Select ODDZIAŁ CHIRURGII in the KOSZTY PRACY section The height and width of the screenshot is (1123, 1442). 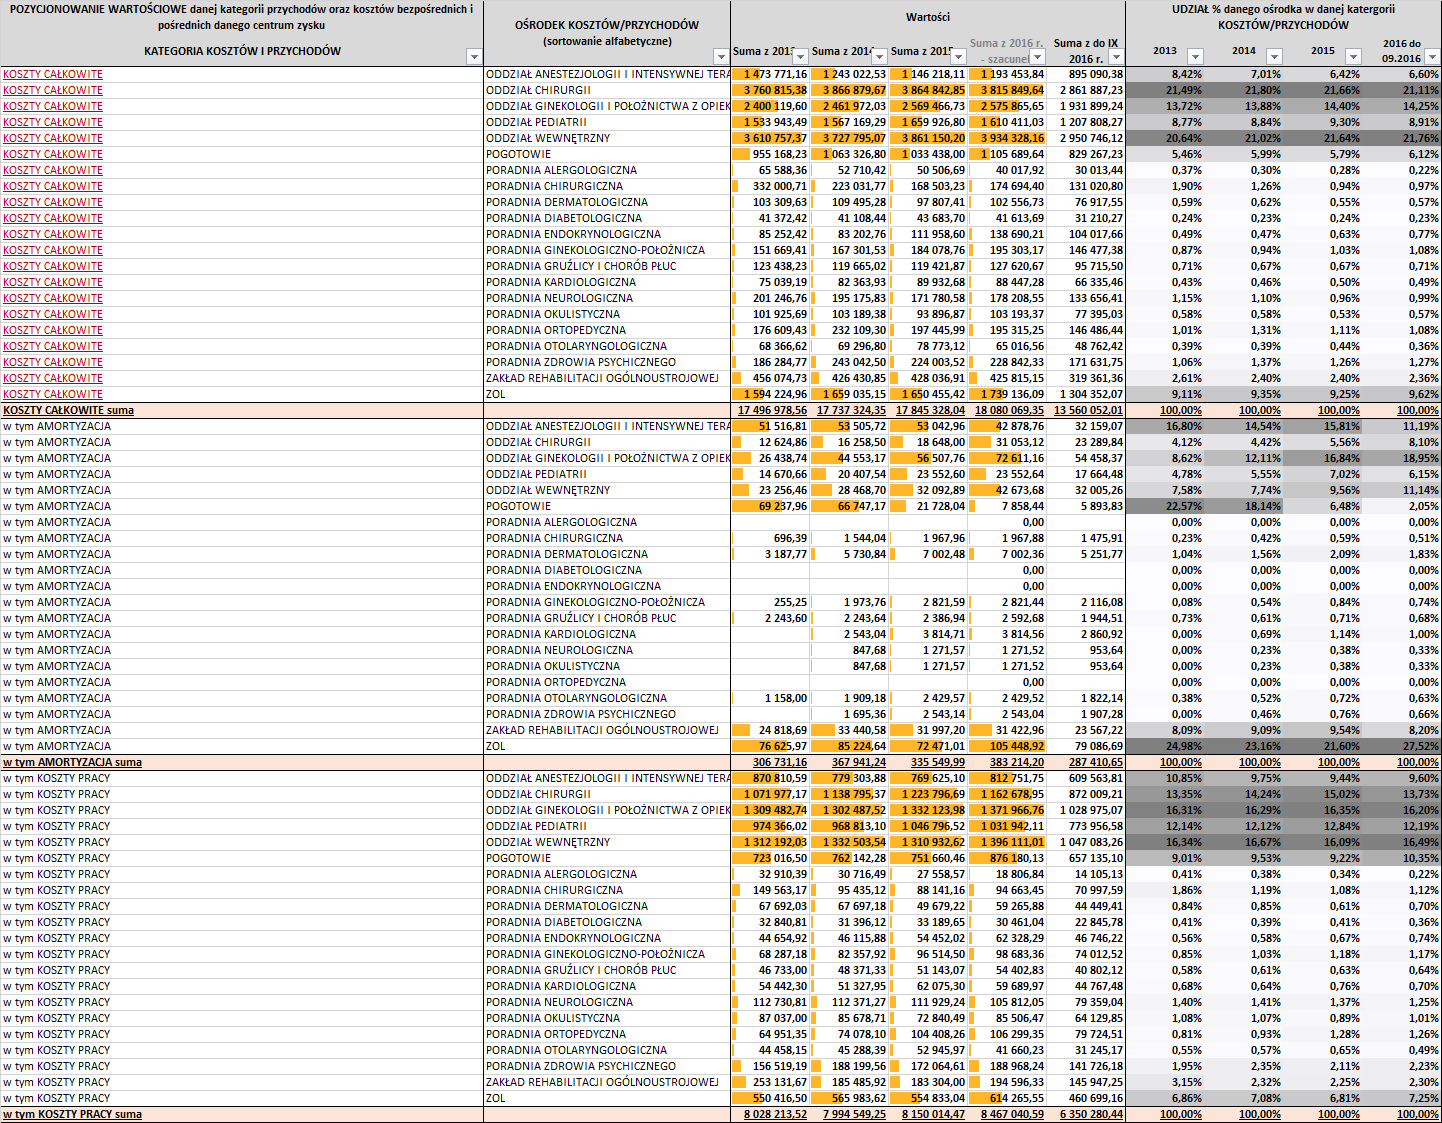pyautogui.click(x=538, y=794)
